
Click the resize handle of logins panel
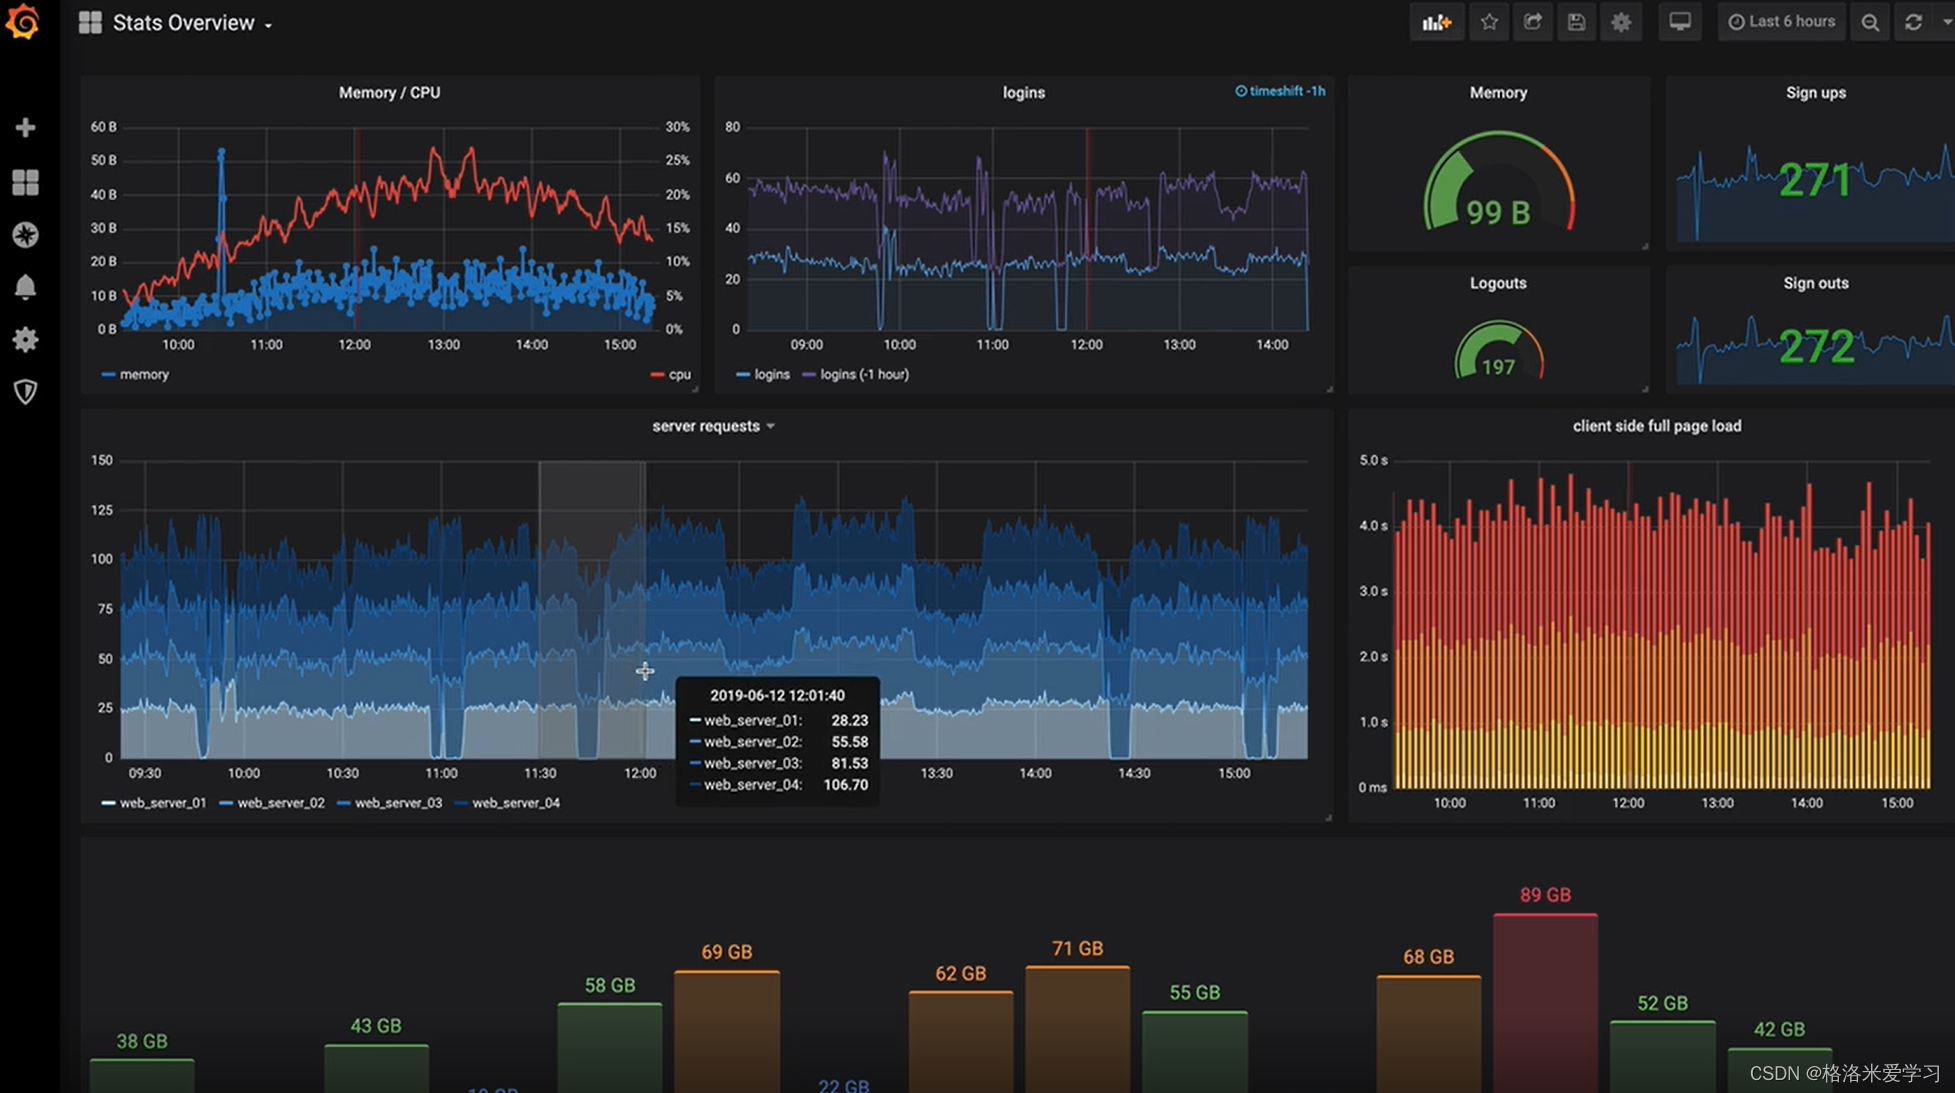[1328, 388]
